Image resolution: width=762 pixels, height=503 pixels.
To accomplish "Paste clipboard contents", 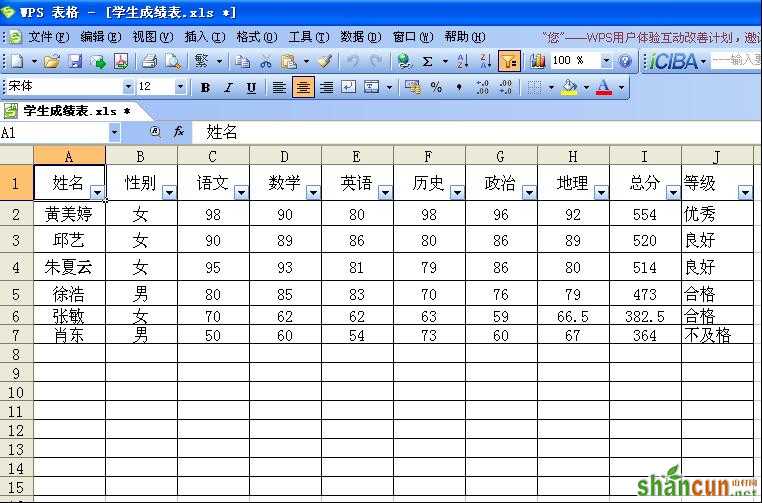I will click(x=289, y=61).
